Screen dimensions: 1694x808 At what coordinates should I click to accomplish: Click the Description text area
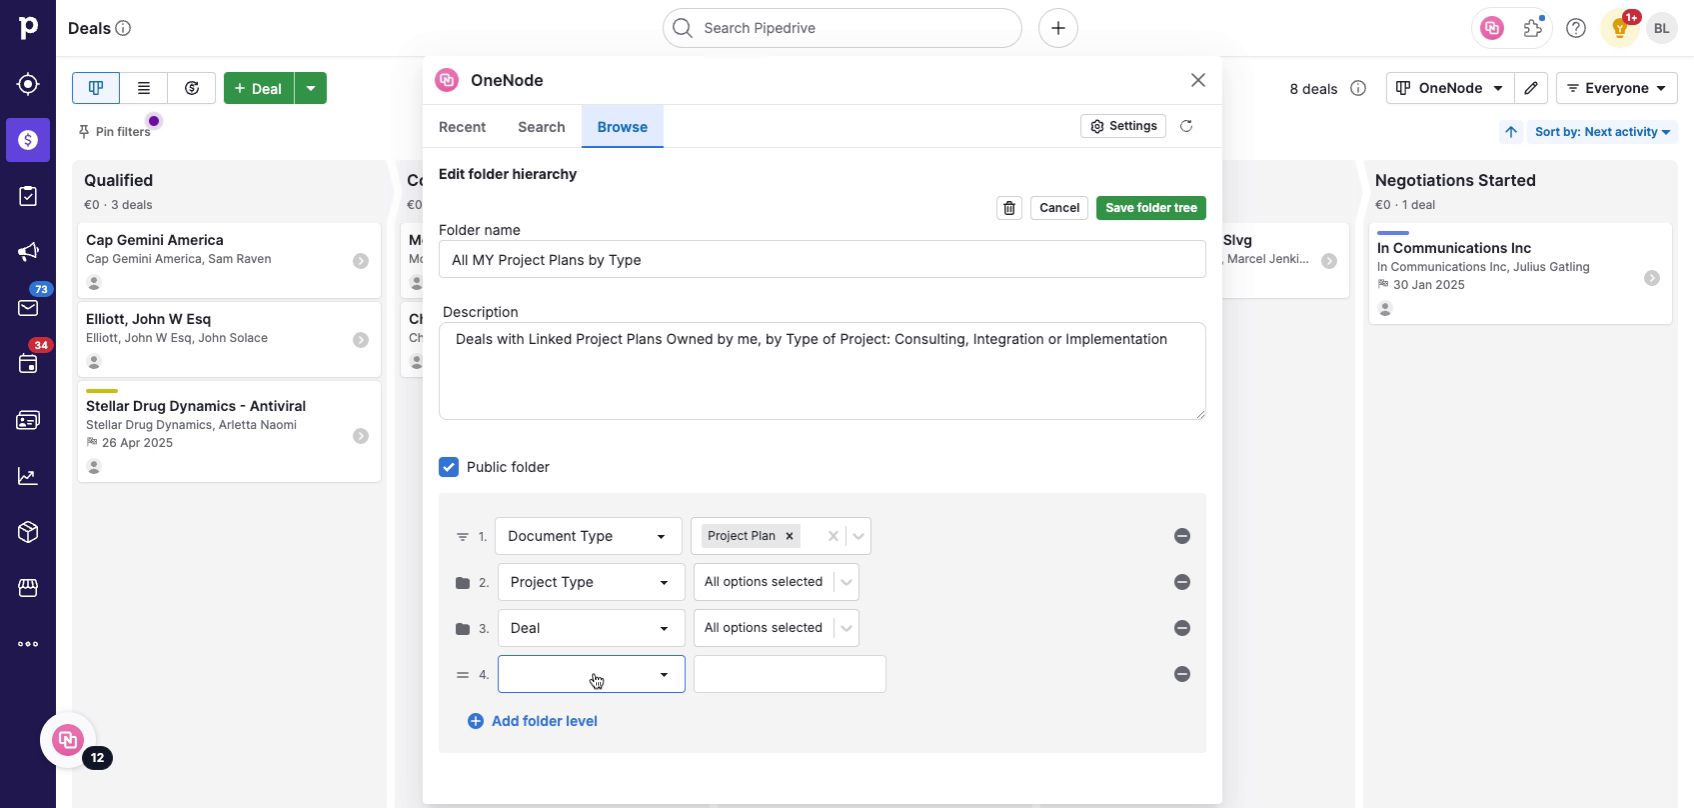(x=822, y=371)
